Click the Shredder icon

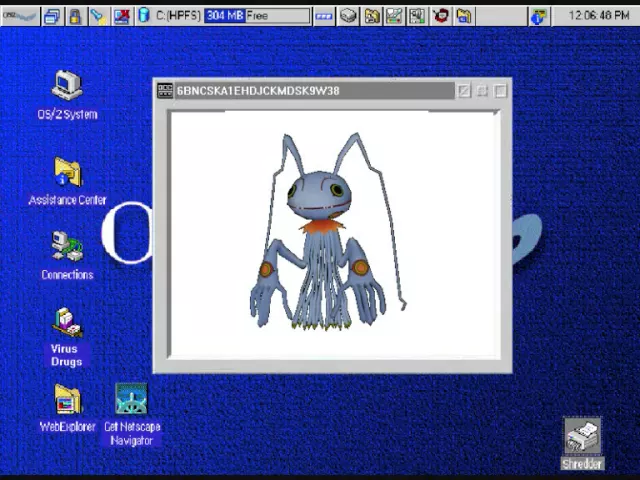[x=582, y=436]
